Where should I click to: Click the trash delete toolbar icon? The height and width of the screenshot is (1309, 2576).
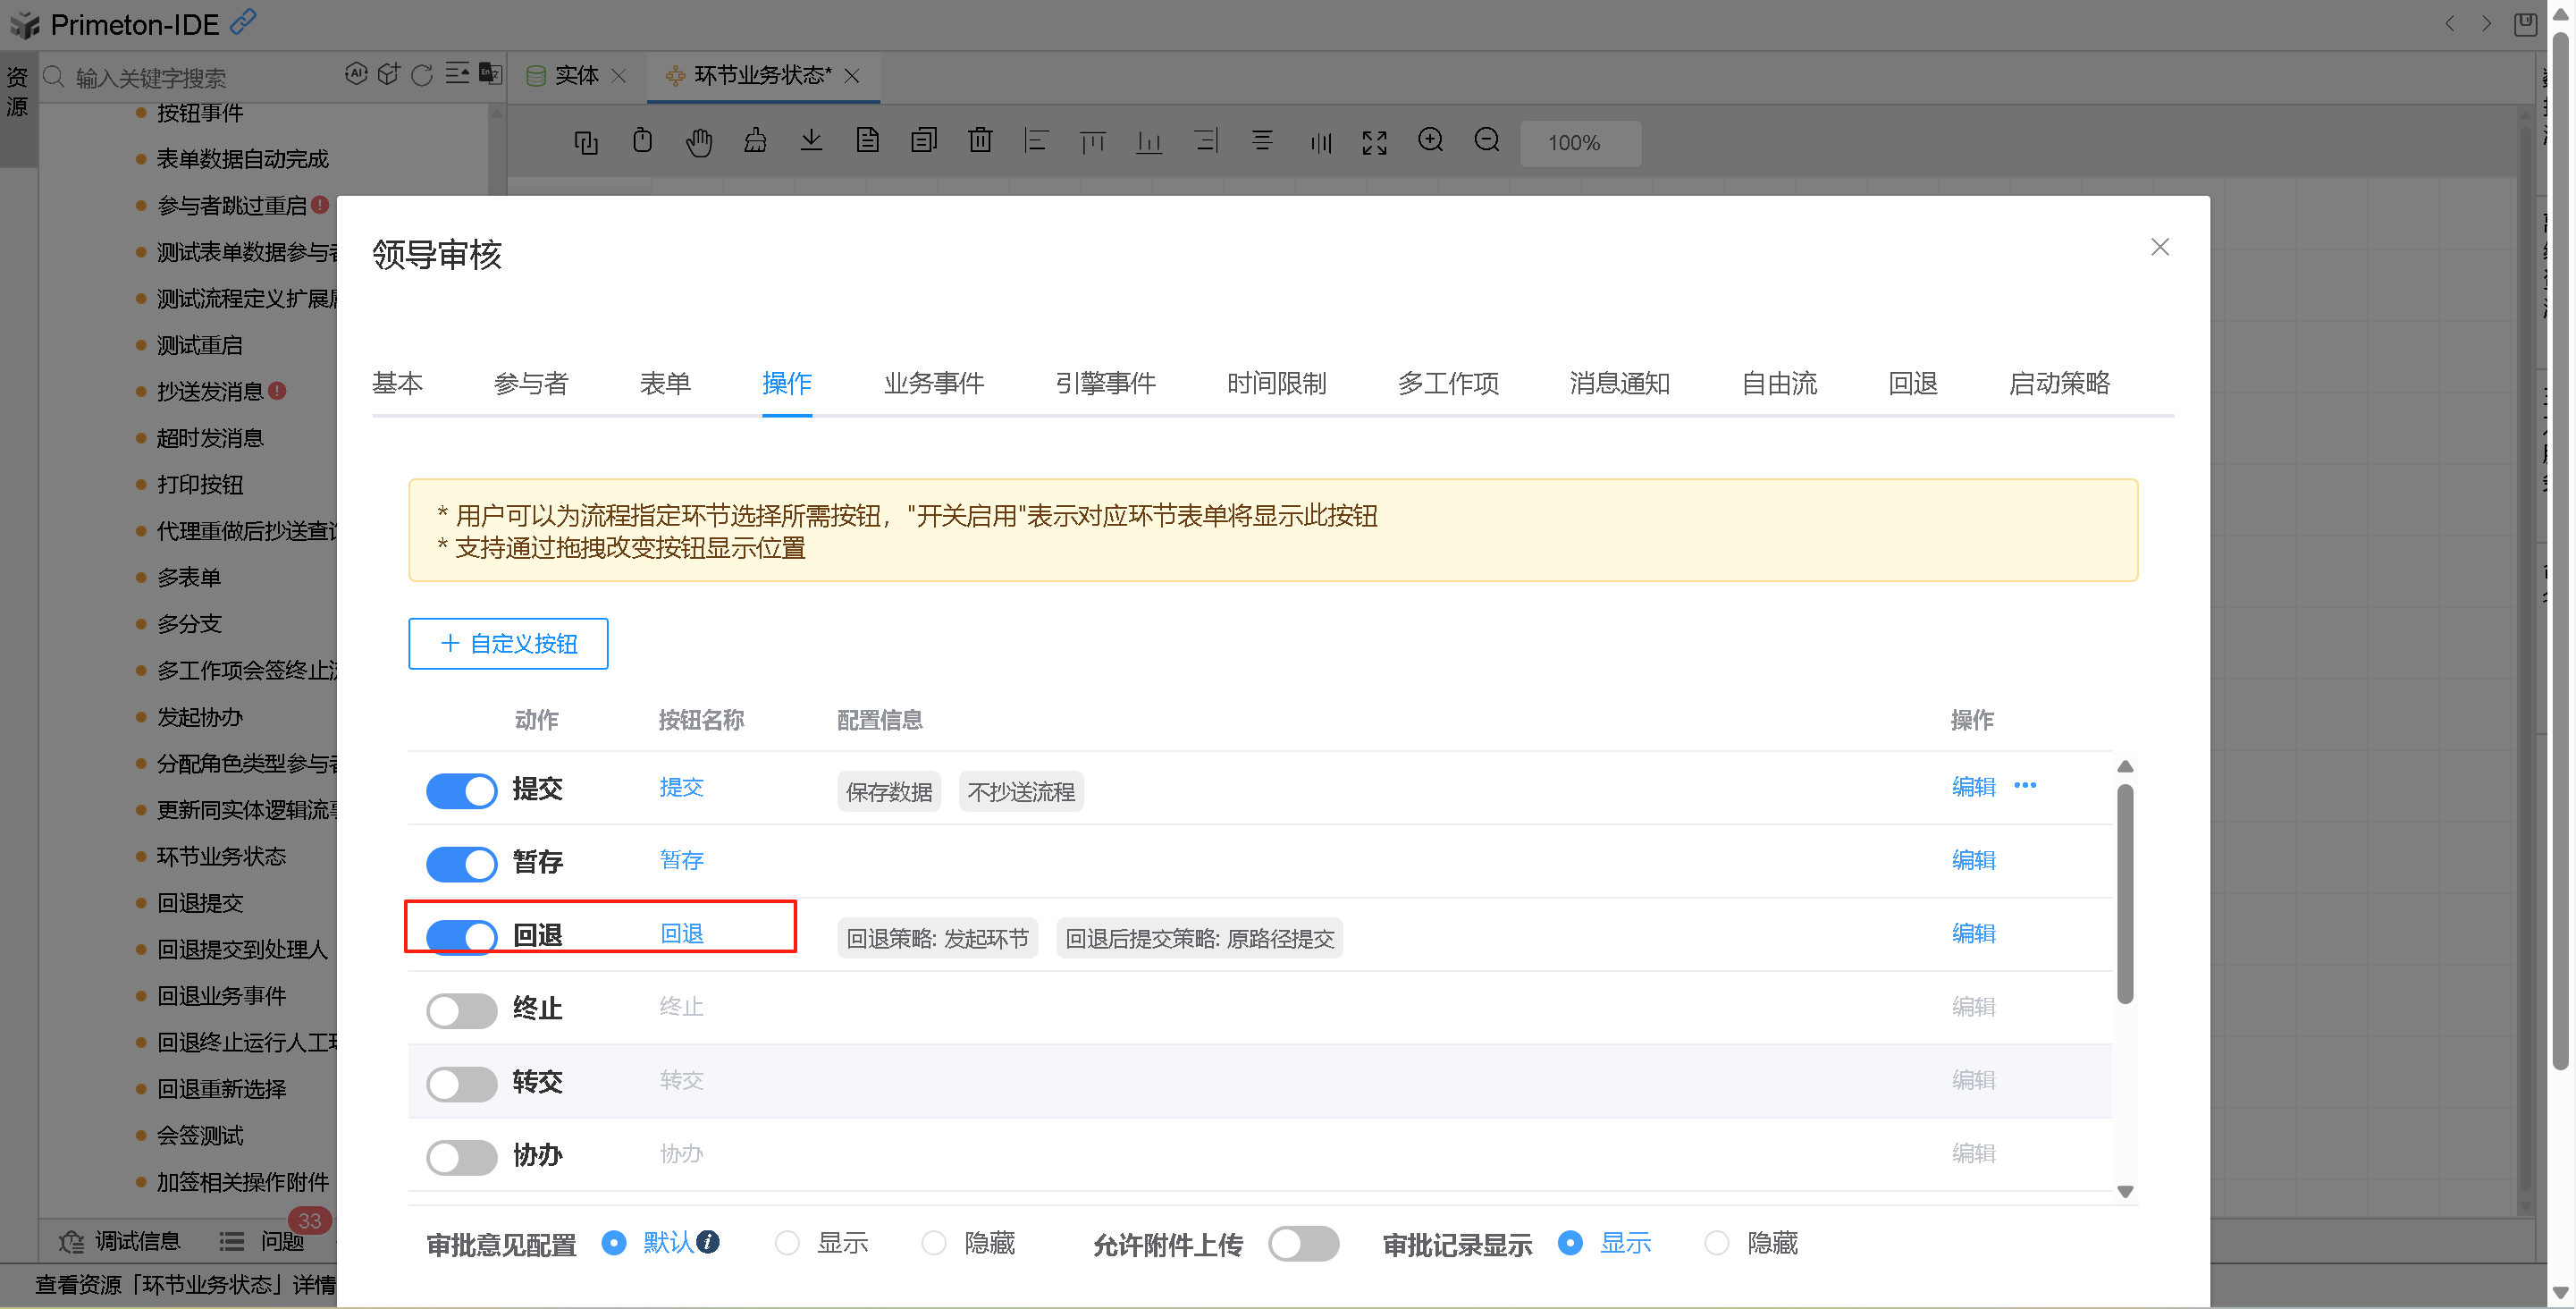click(980, 141)
